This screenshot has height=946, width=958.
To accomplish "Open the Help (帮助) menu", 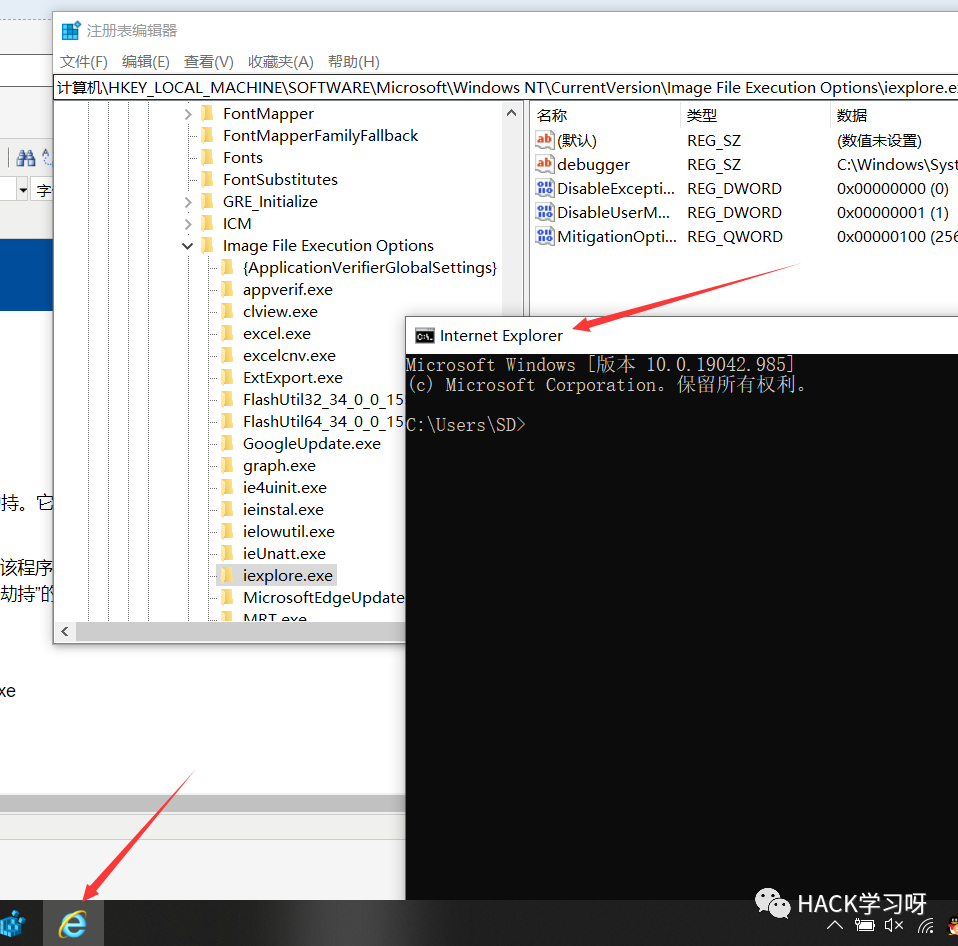I will click(354, 62).
